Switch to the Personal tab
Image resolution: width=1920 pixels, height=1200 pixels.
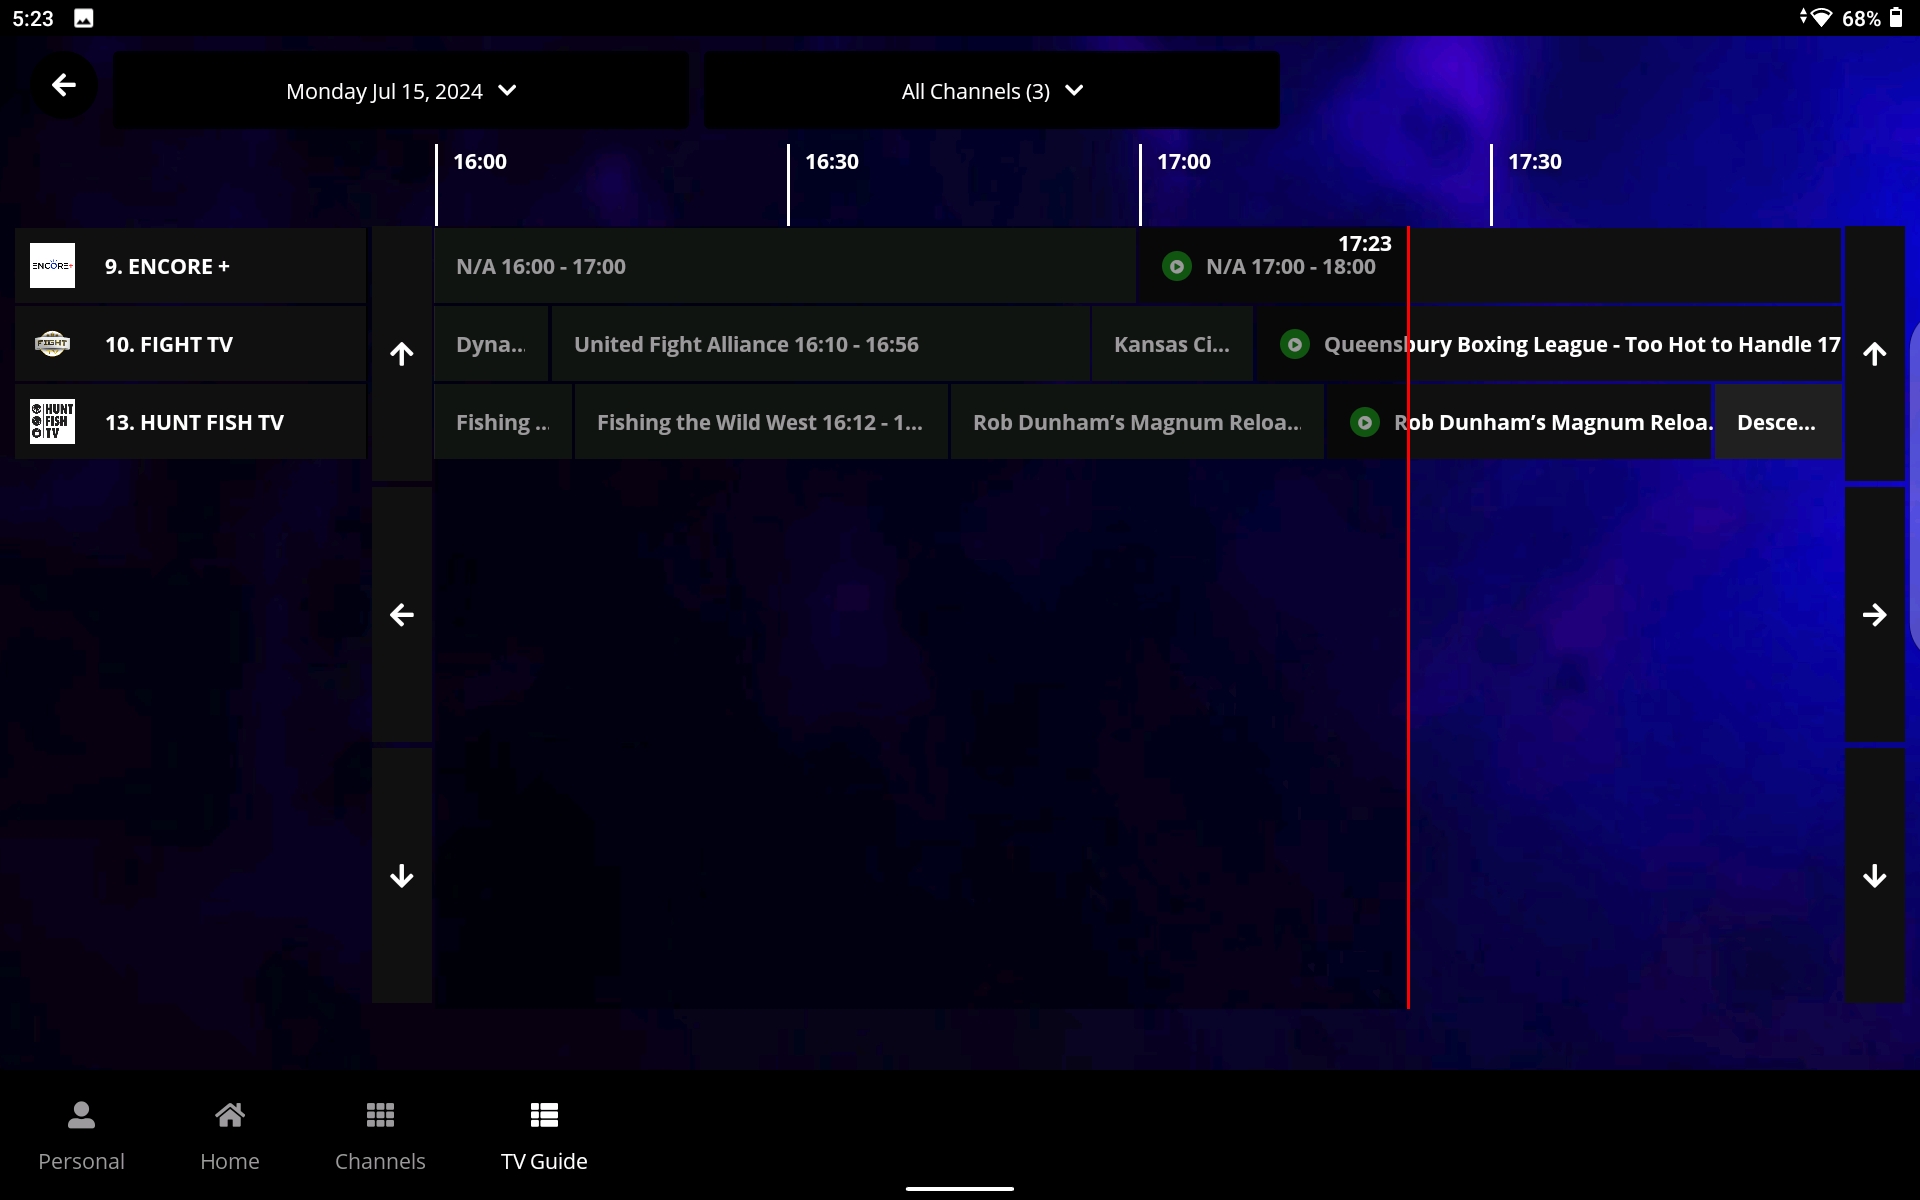point(81,1136)
